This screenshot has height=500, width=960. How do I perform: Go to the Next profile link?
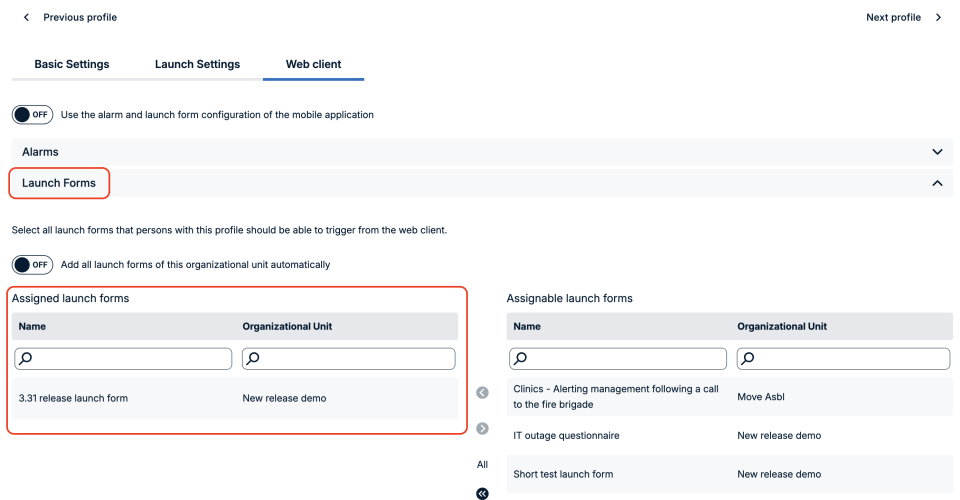click(893, 17)
